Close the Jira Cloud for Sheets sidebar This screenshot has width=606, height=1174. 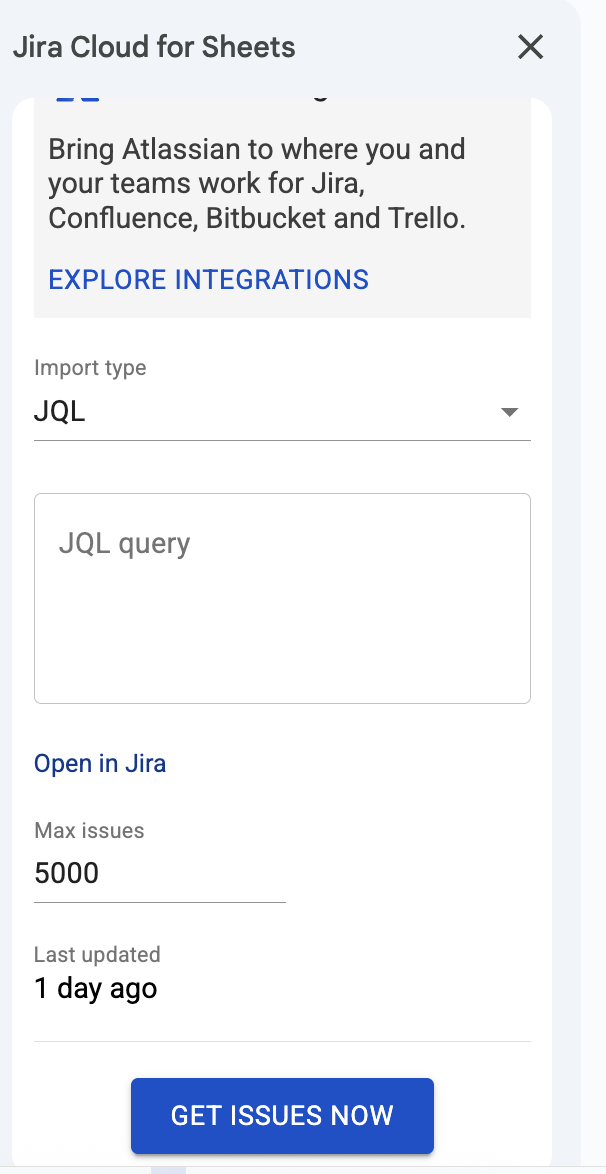click(530, 47)
